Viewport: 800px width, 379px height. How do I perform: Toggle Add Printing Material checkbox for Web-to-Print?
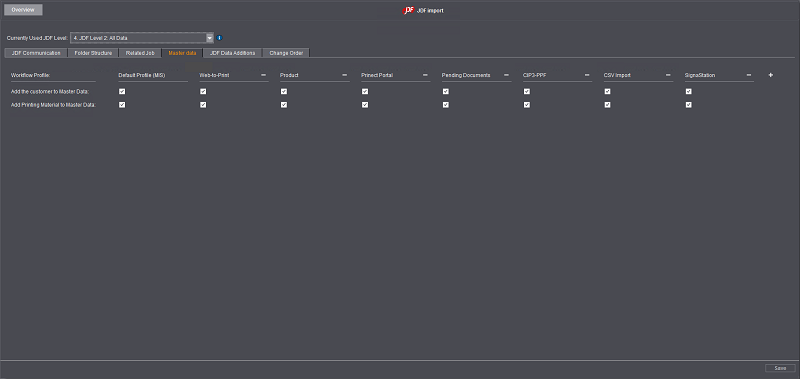[203, 105]
